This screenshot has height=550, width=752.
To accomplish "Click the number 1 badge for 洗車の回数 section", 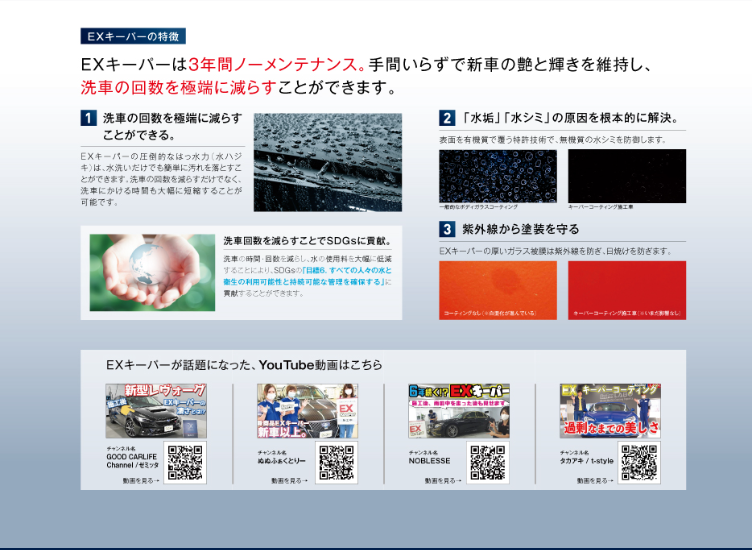I will coord(89,118).
